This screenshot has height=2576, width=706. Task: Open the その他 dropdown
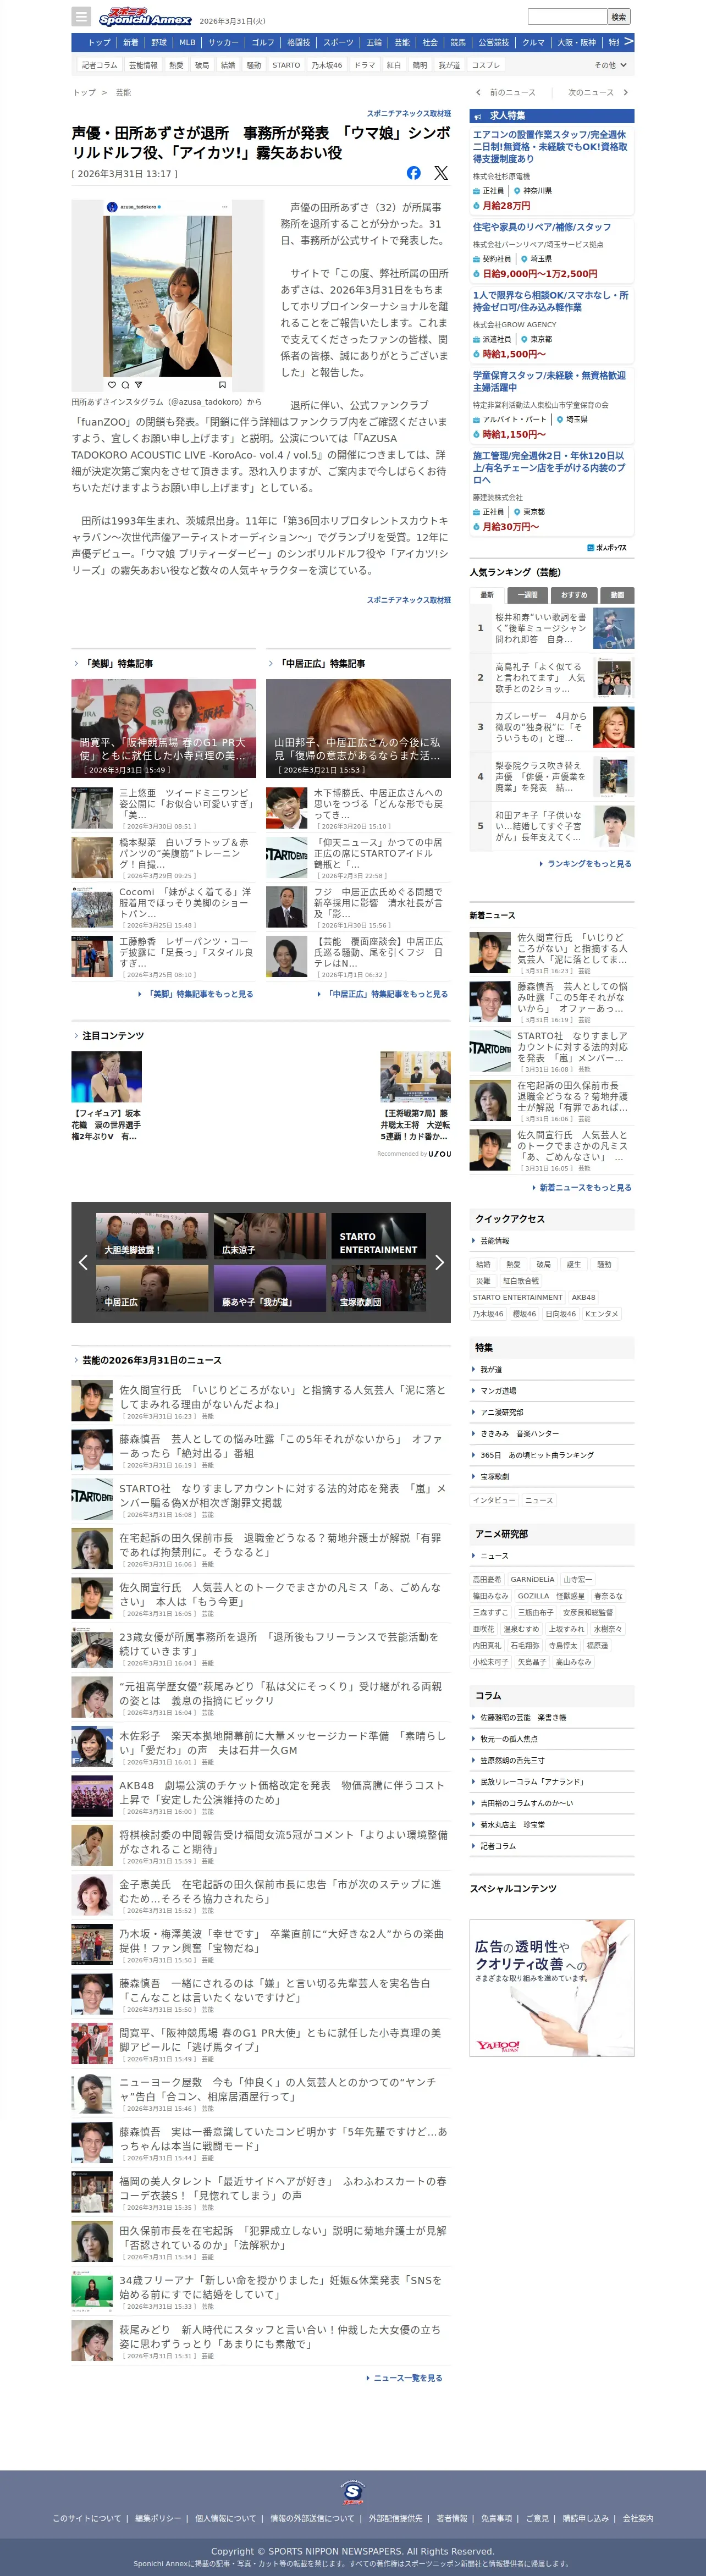(611, 65)
